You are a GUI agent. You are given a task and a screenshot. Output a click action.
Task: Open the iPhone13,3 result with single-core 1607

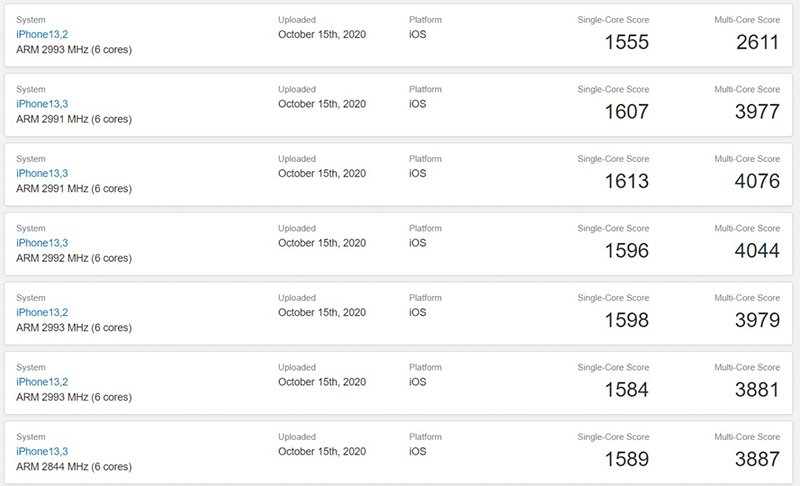point(41,103)
